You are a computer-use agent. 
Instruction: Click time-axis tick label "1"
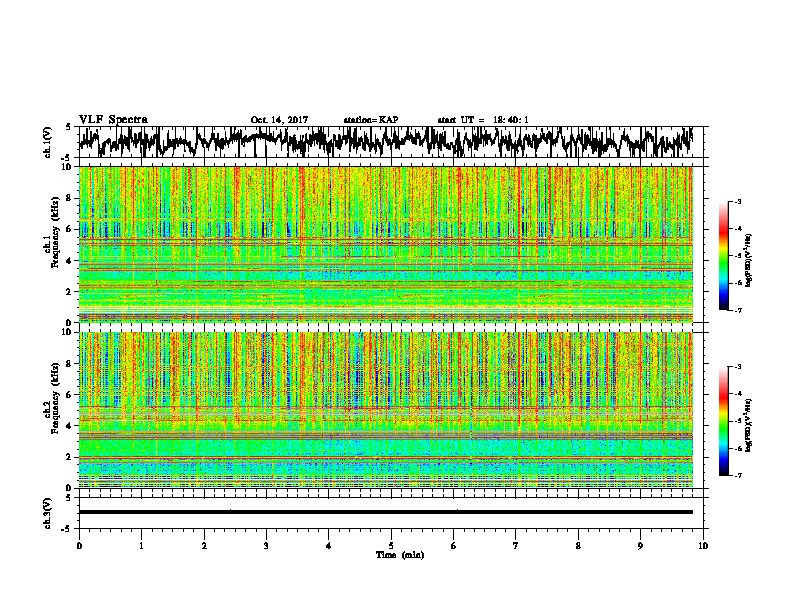point(141,546)
